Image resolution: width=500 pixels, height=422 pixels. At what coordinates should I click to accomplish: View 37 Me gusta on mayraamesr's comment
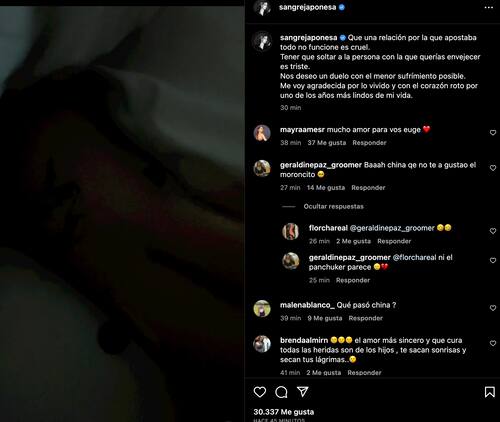point(327,143)
